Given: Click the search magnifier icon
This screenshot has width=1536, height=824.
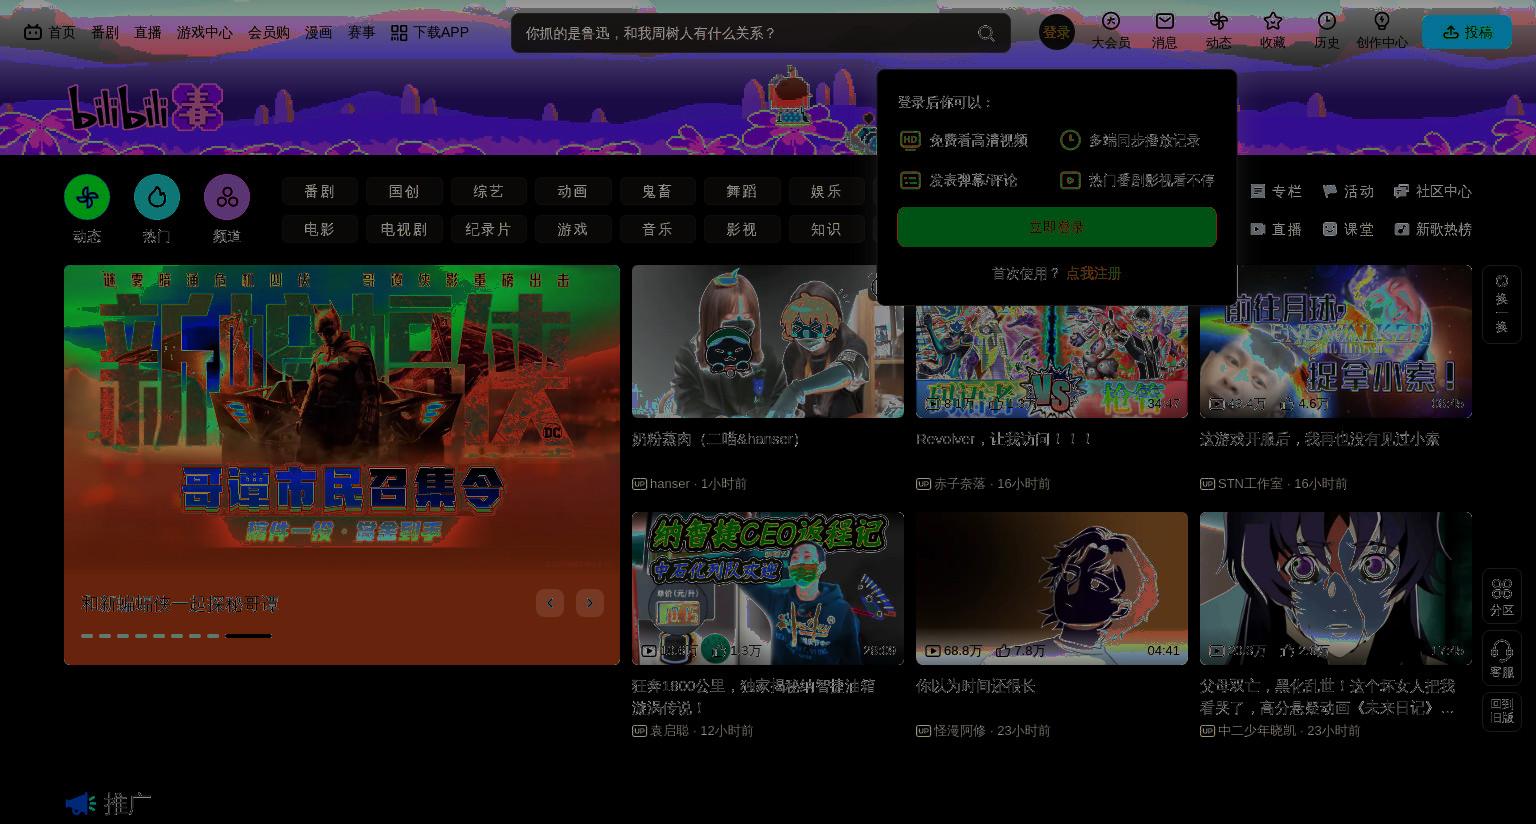Looking at the screenshot, I should click(x=986, y=33).
